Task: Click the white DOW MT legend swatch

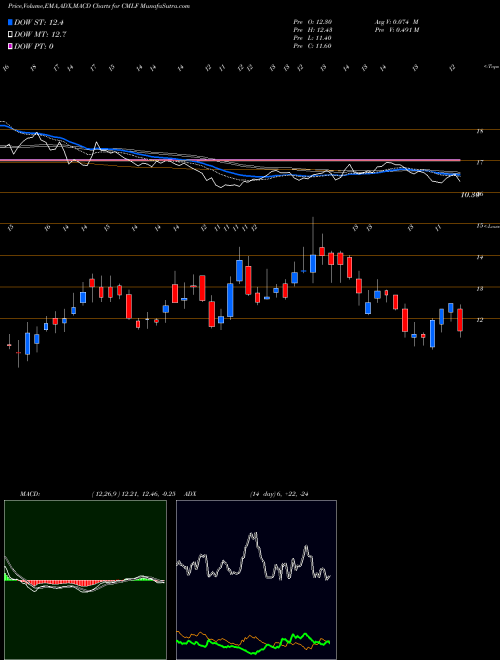Action: pyautogui.click(x=10, y=35)
